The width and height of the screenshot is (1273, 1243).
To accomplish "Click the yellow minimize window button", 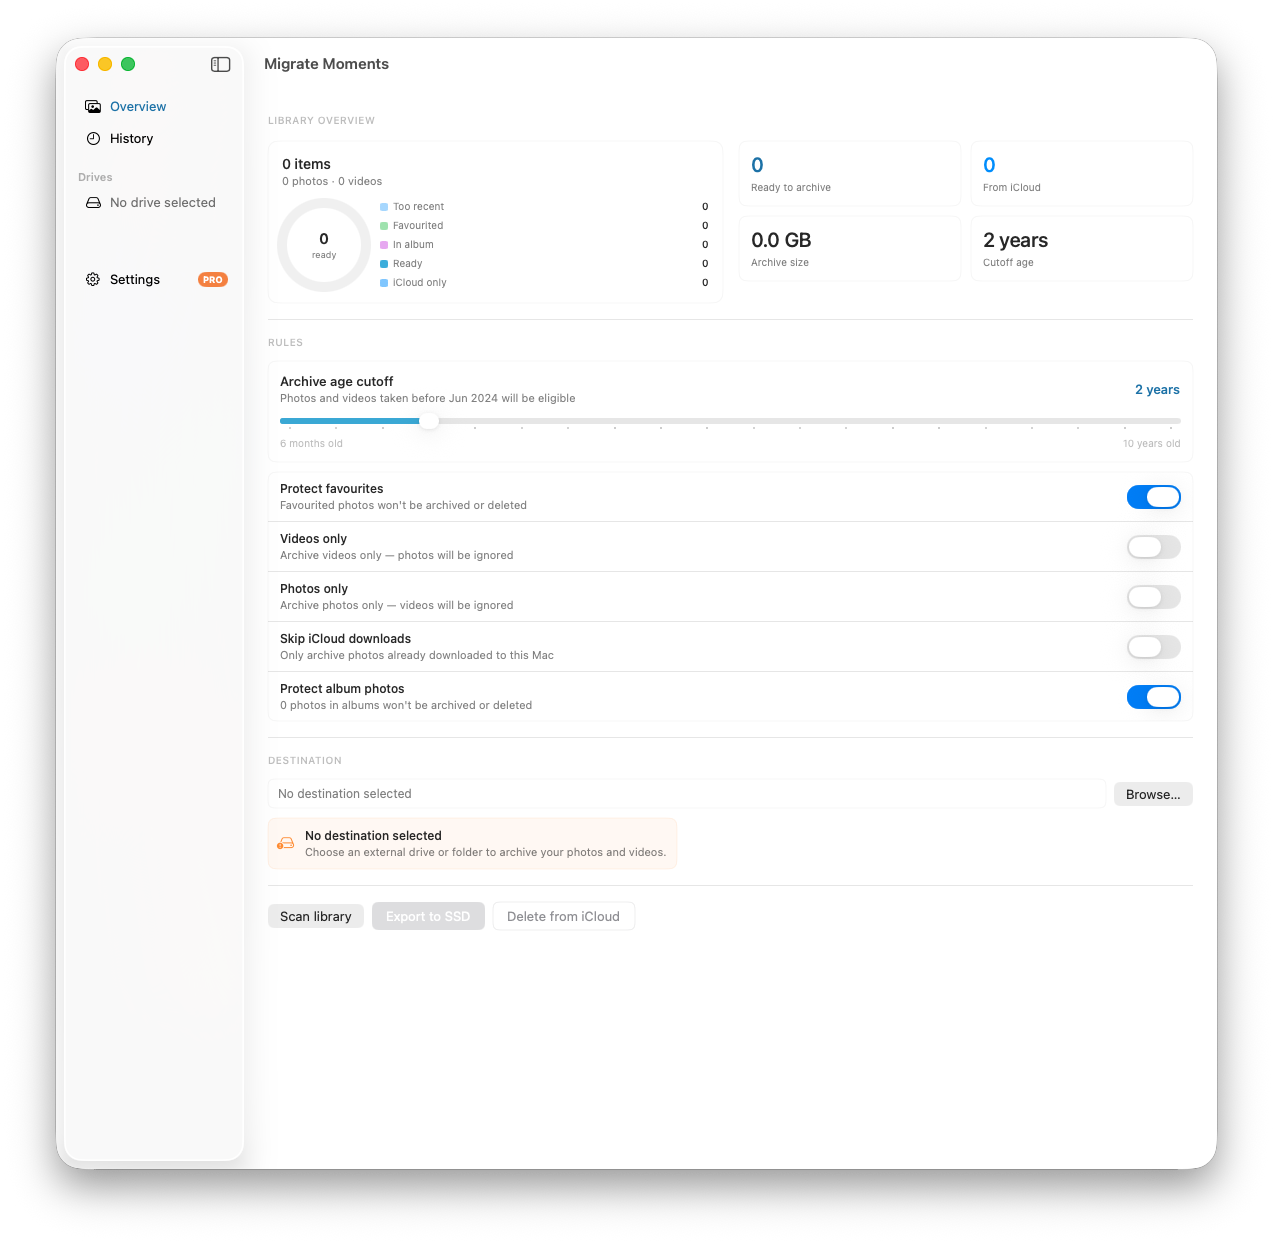I will 105,64.
